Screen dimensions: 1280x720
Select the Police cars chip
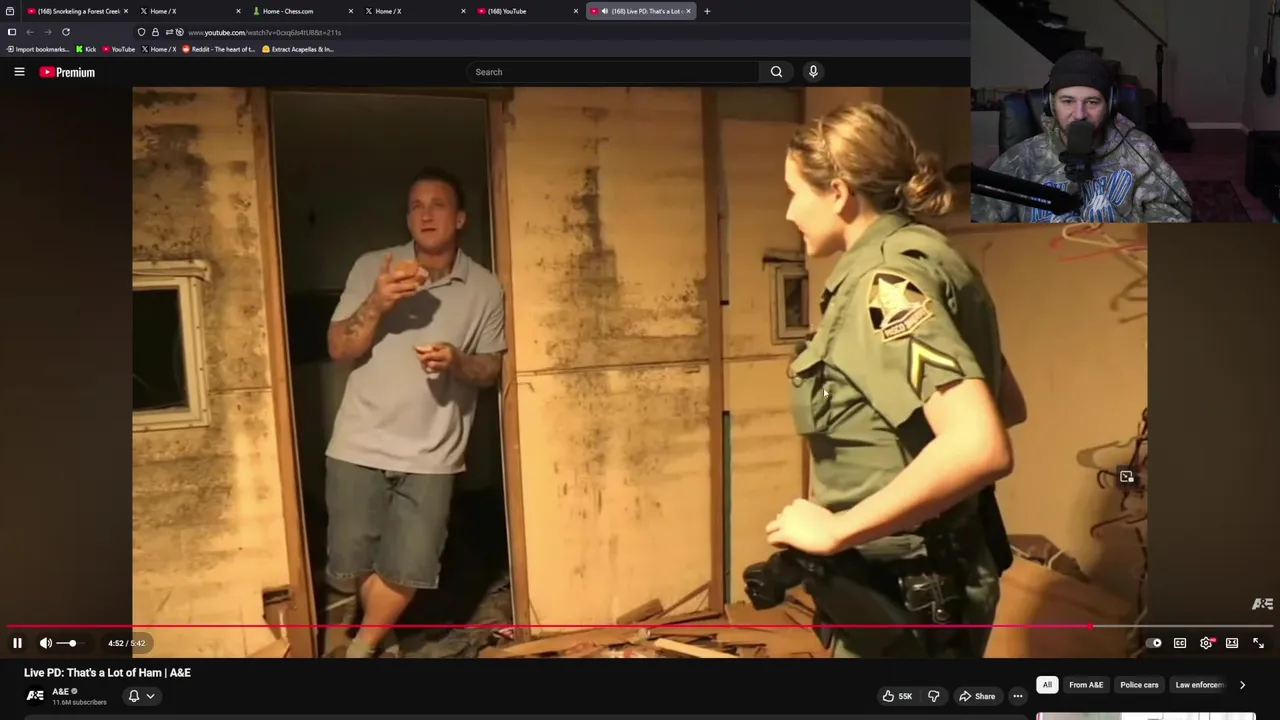point(1139,685)
